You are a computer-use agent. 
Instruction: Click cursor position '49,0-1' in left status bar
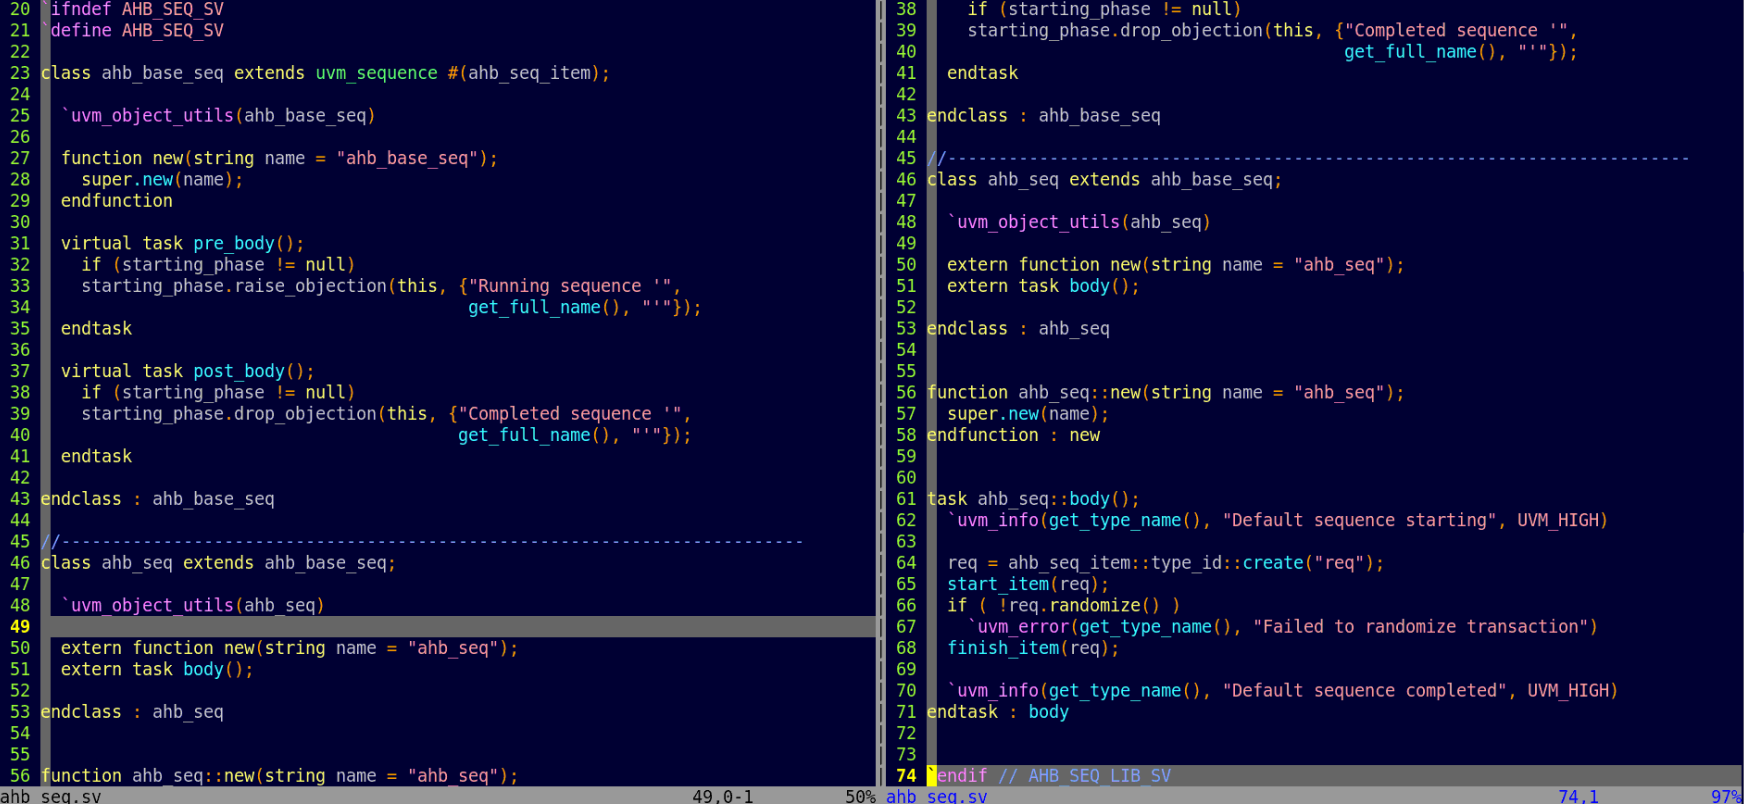click(723, 796)
